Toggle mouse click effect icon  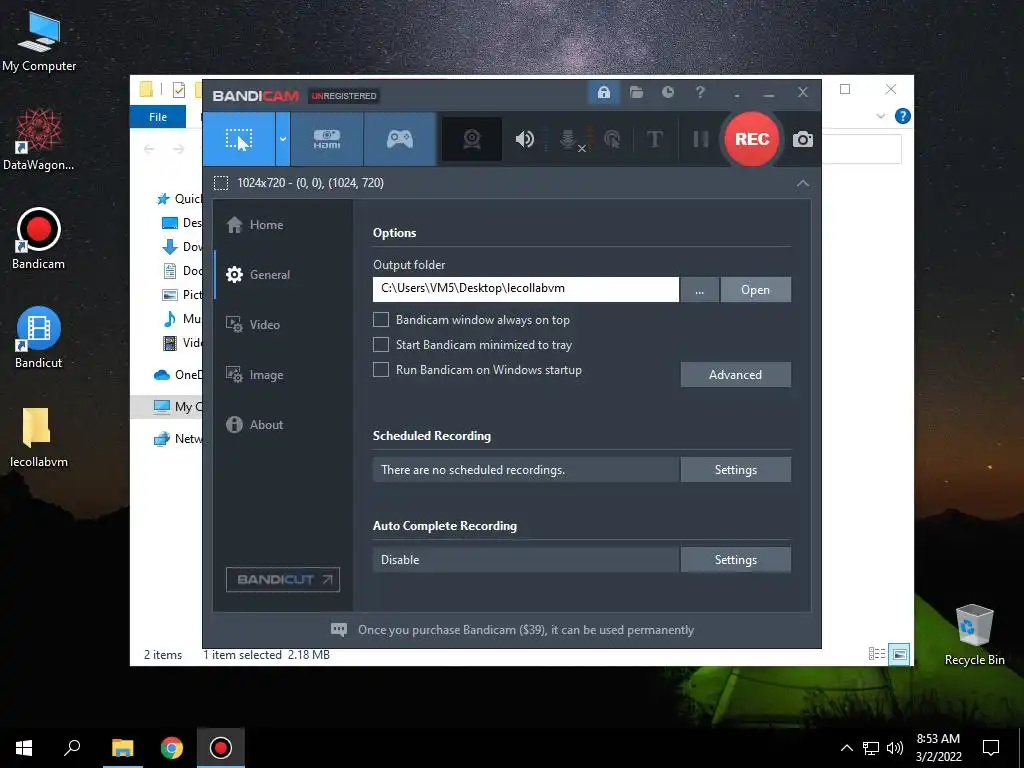612,139
